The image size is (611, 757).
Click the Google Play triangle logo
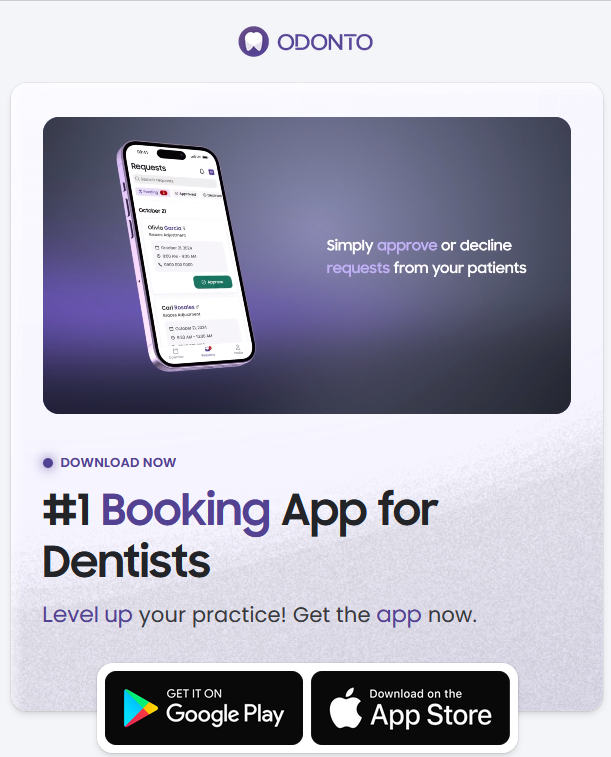(139, 708)
